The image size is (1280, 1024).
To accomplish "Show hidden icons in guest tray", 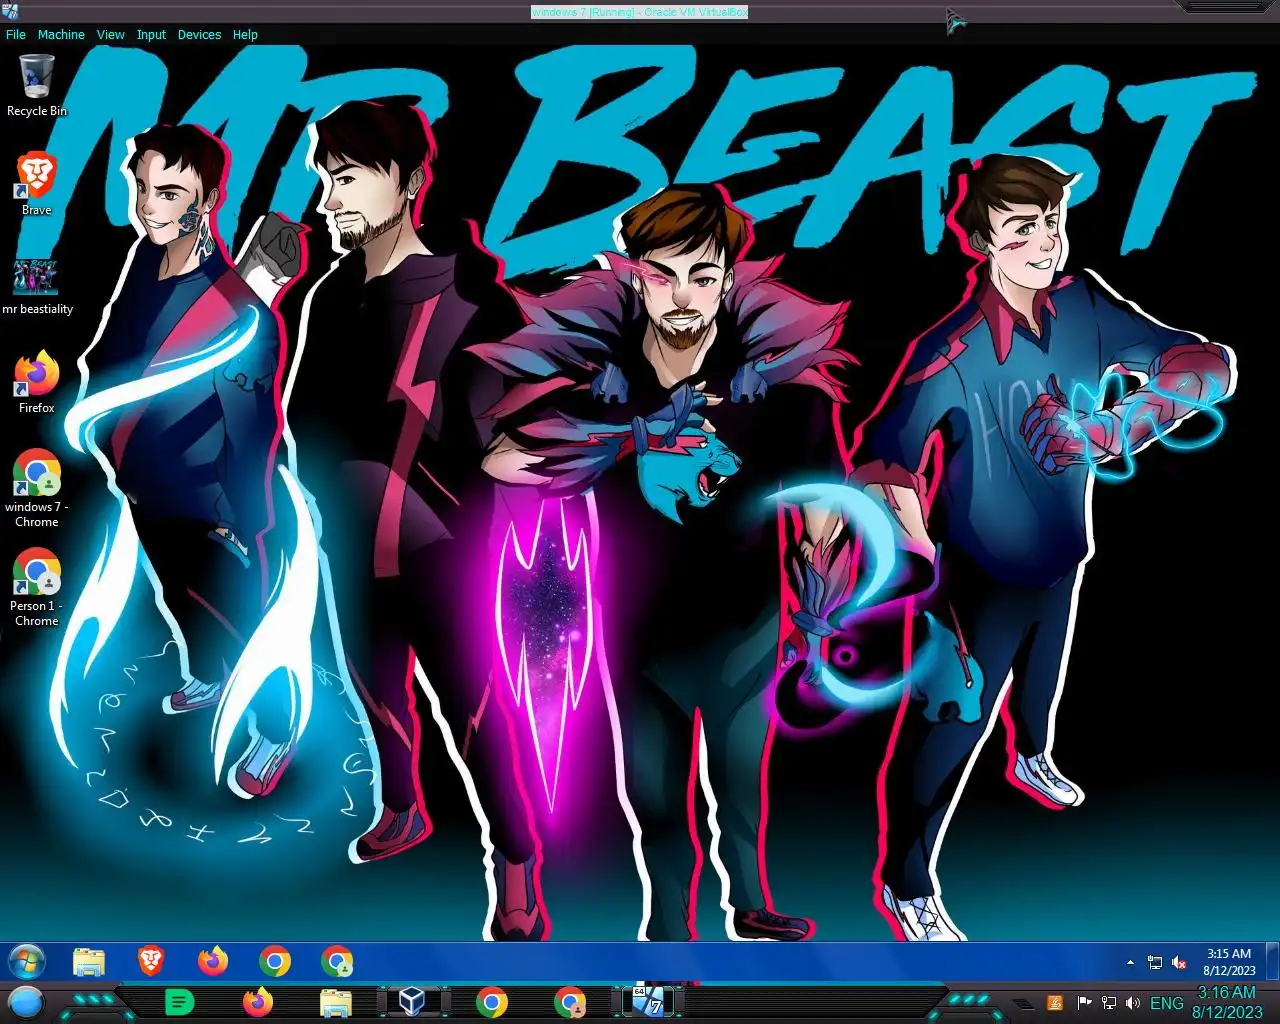I will (1130, 962).
